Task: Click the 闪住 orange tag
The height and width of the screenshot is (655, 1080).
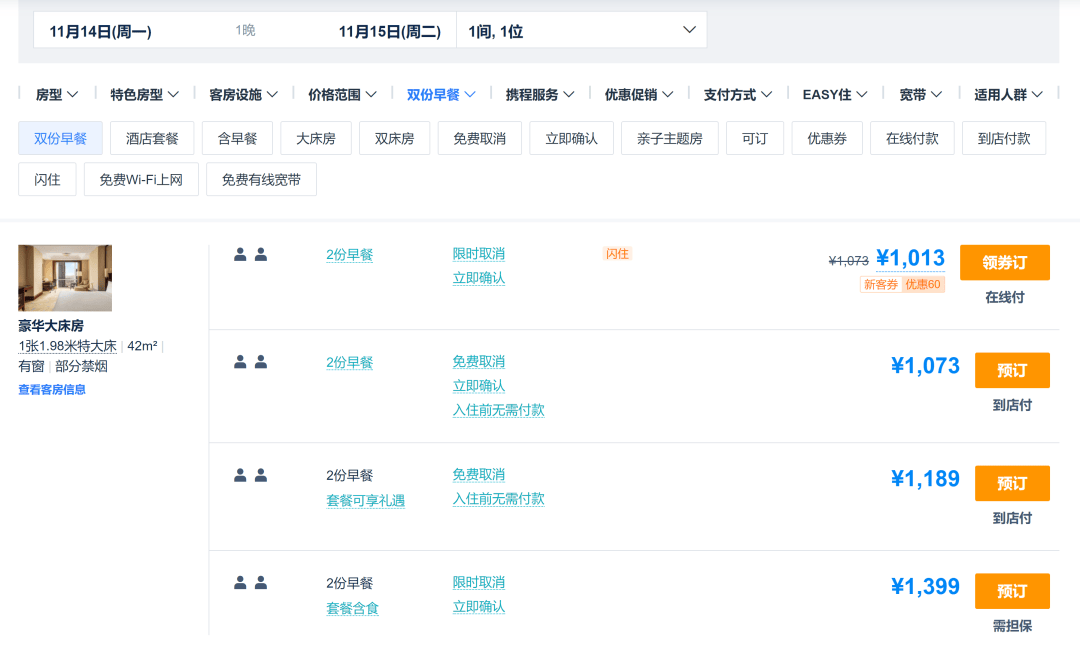Action: 617,253
